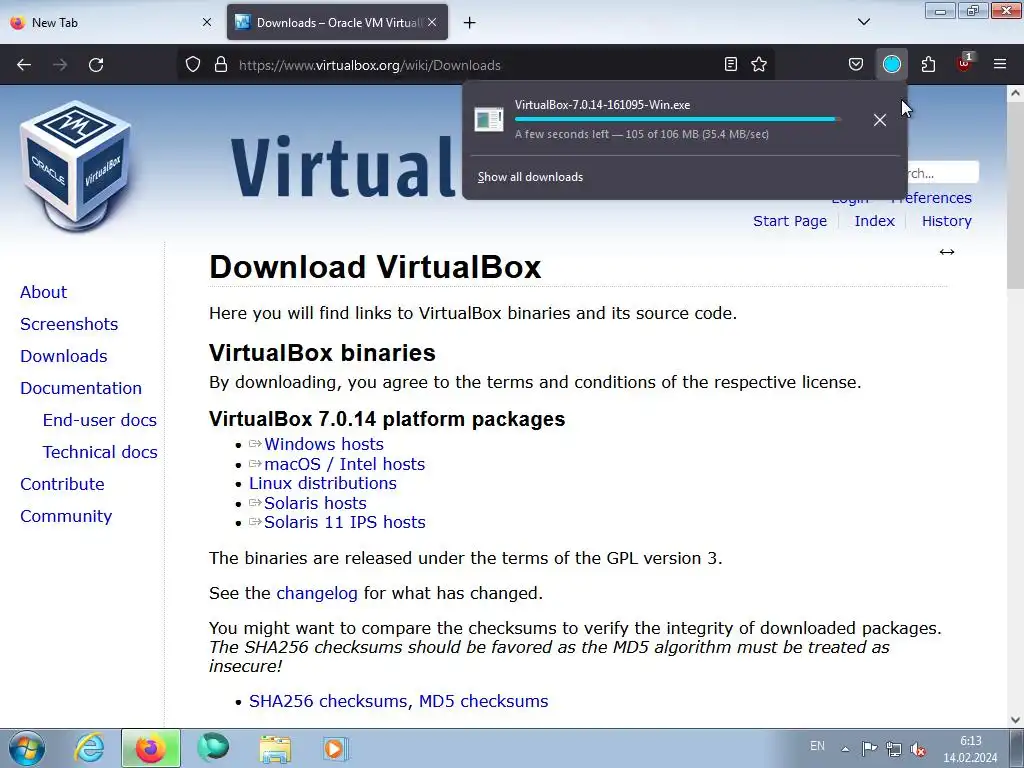This screenshot has width=1024, height=768.
Task: Close the New Tab tab
Action: 207,22
